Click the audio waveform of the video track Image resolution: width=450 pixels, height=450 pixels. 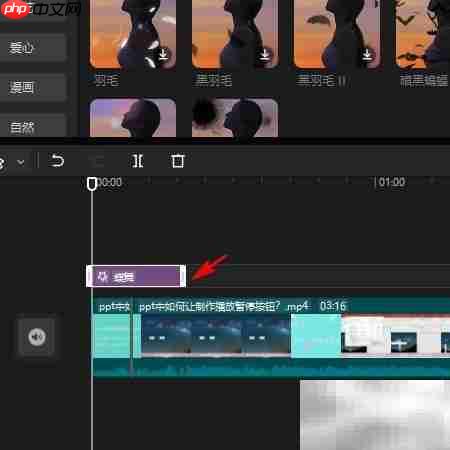(x=271, y=368)
